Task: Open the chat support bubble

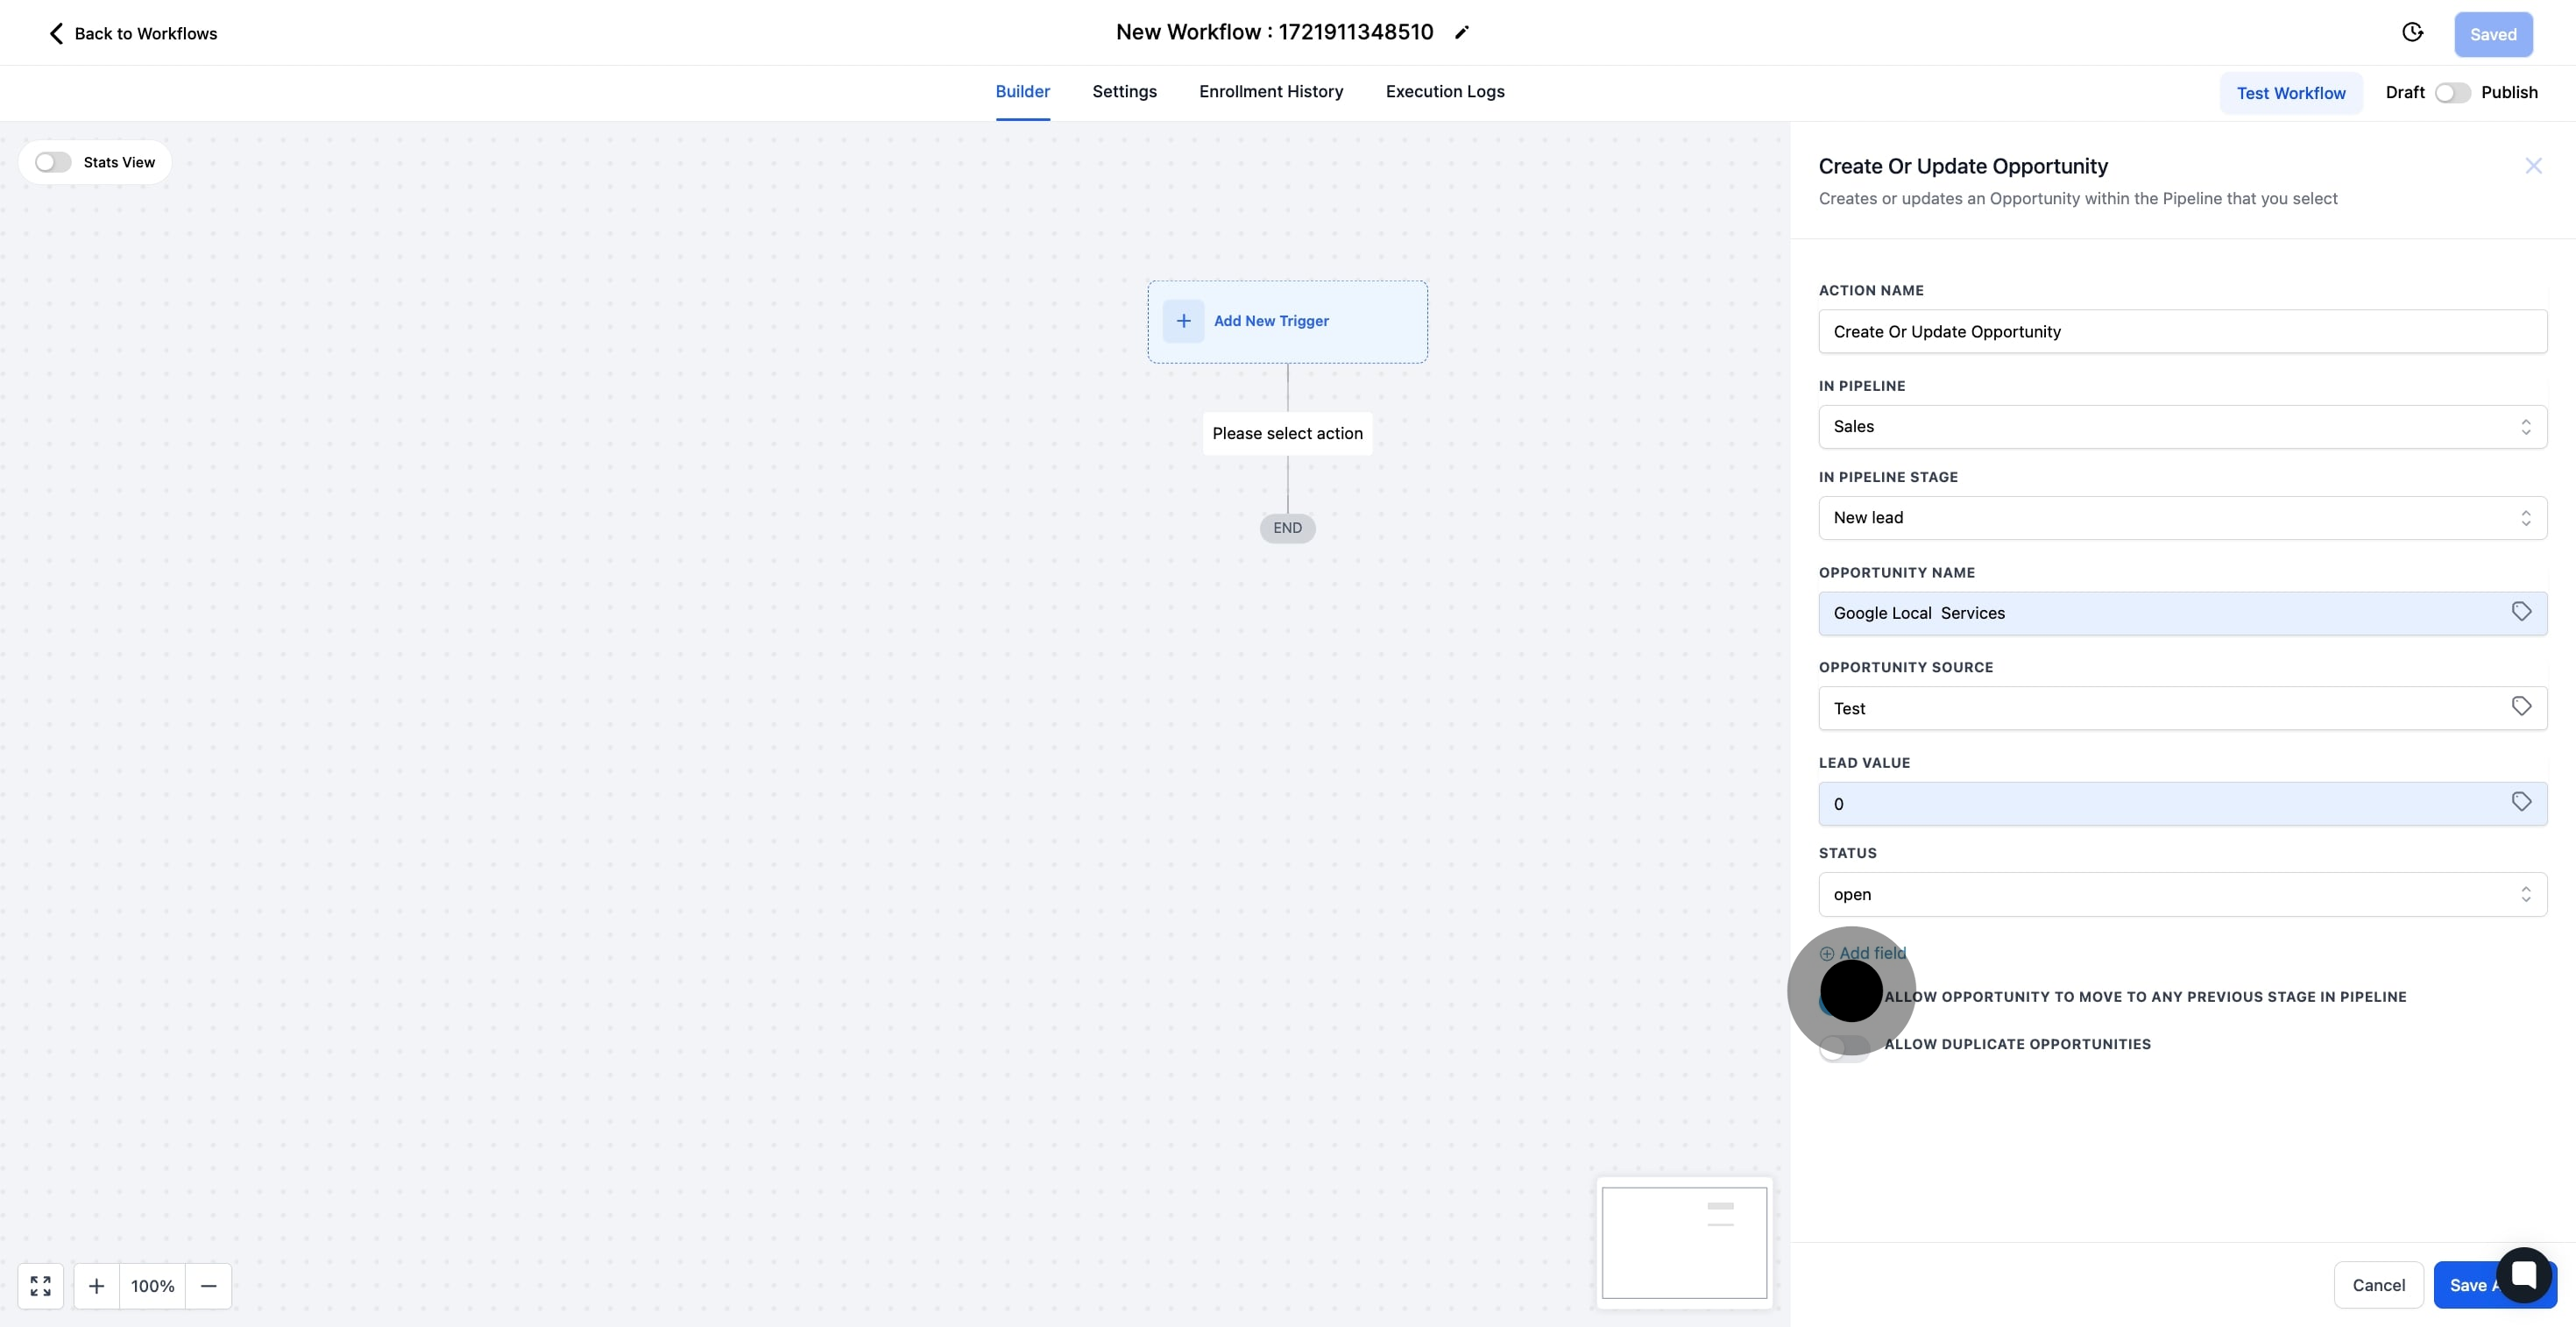Action: coord(2524,1275)
